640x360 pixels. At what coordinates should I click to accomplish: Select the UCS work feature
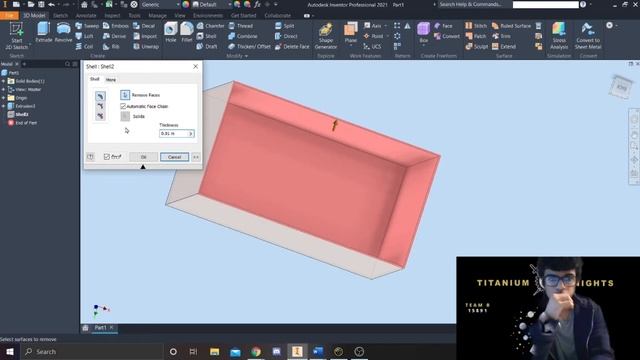click(x=372, y=47)
